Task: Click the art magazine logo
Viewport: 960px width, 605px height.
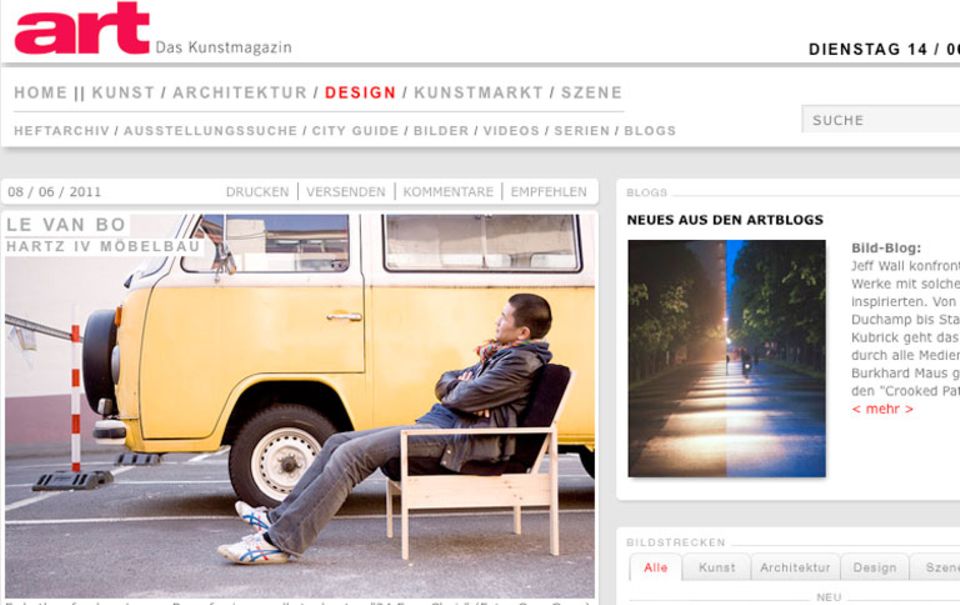Action: [82, 28]
